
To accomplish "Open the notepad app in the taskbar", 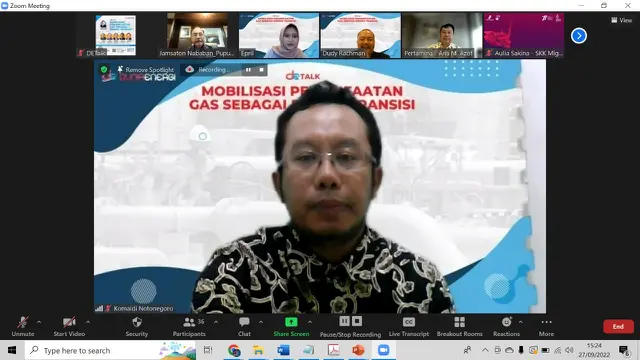I will (309, 350).
